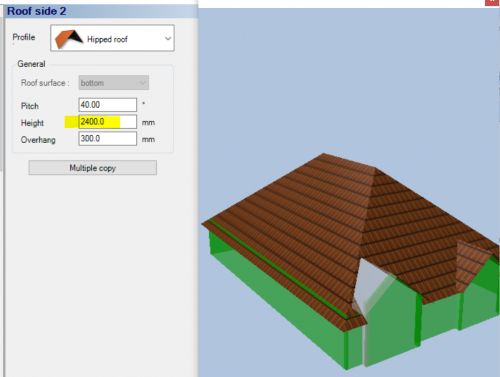This screenshot has height=377, width=500.
Task: Click the Multiple copy button
Action: (x=93, y=168)
